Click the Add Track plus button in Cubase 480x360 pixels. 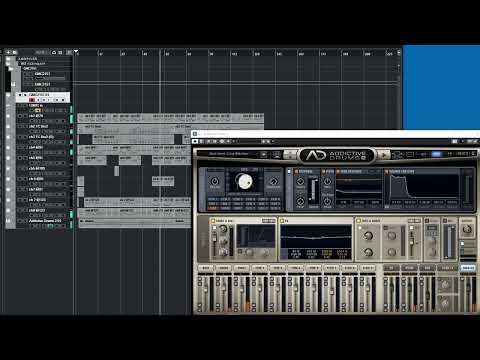click(8, 52)
